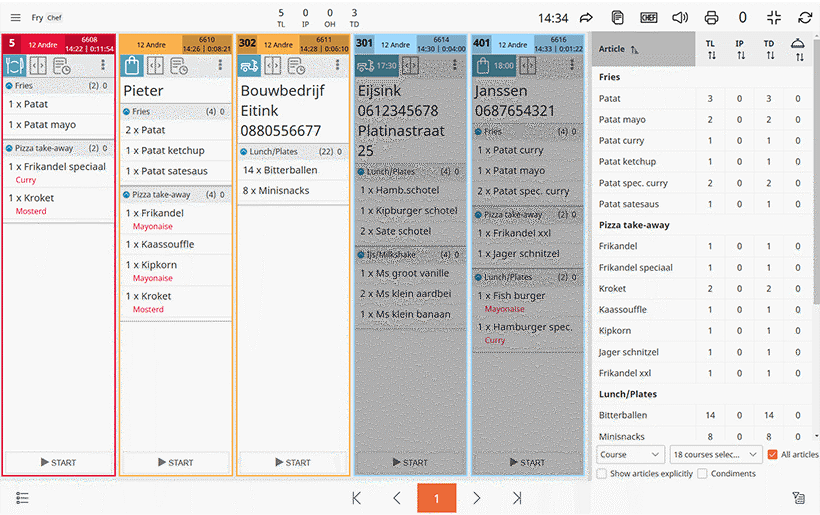The height and width of the screenshot is (515, 820).
Task: Open the Course dropdown
Action: point(630,455)
